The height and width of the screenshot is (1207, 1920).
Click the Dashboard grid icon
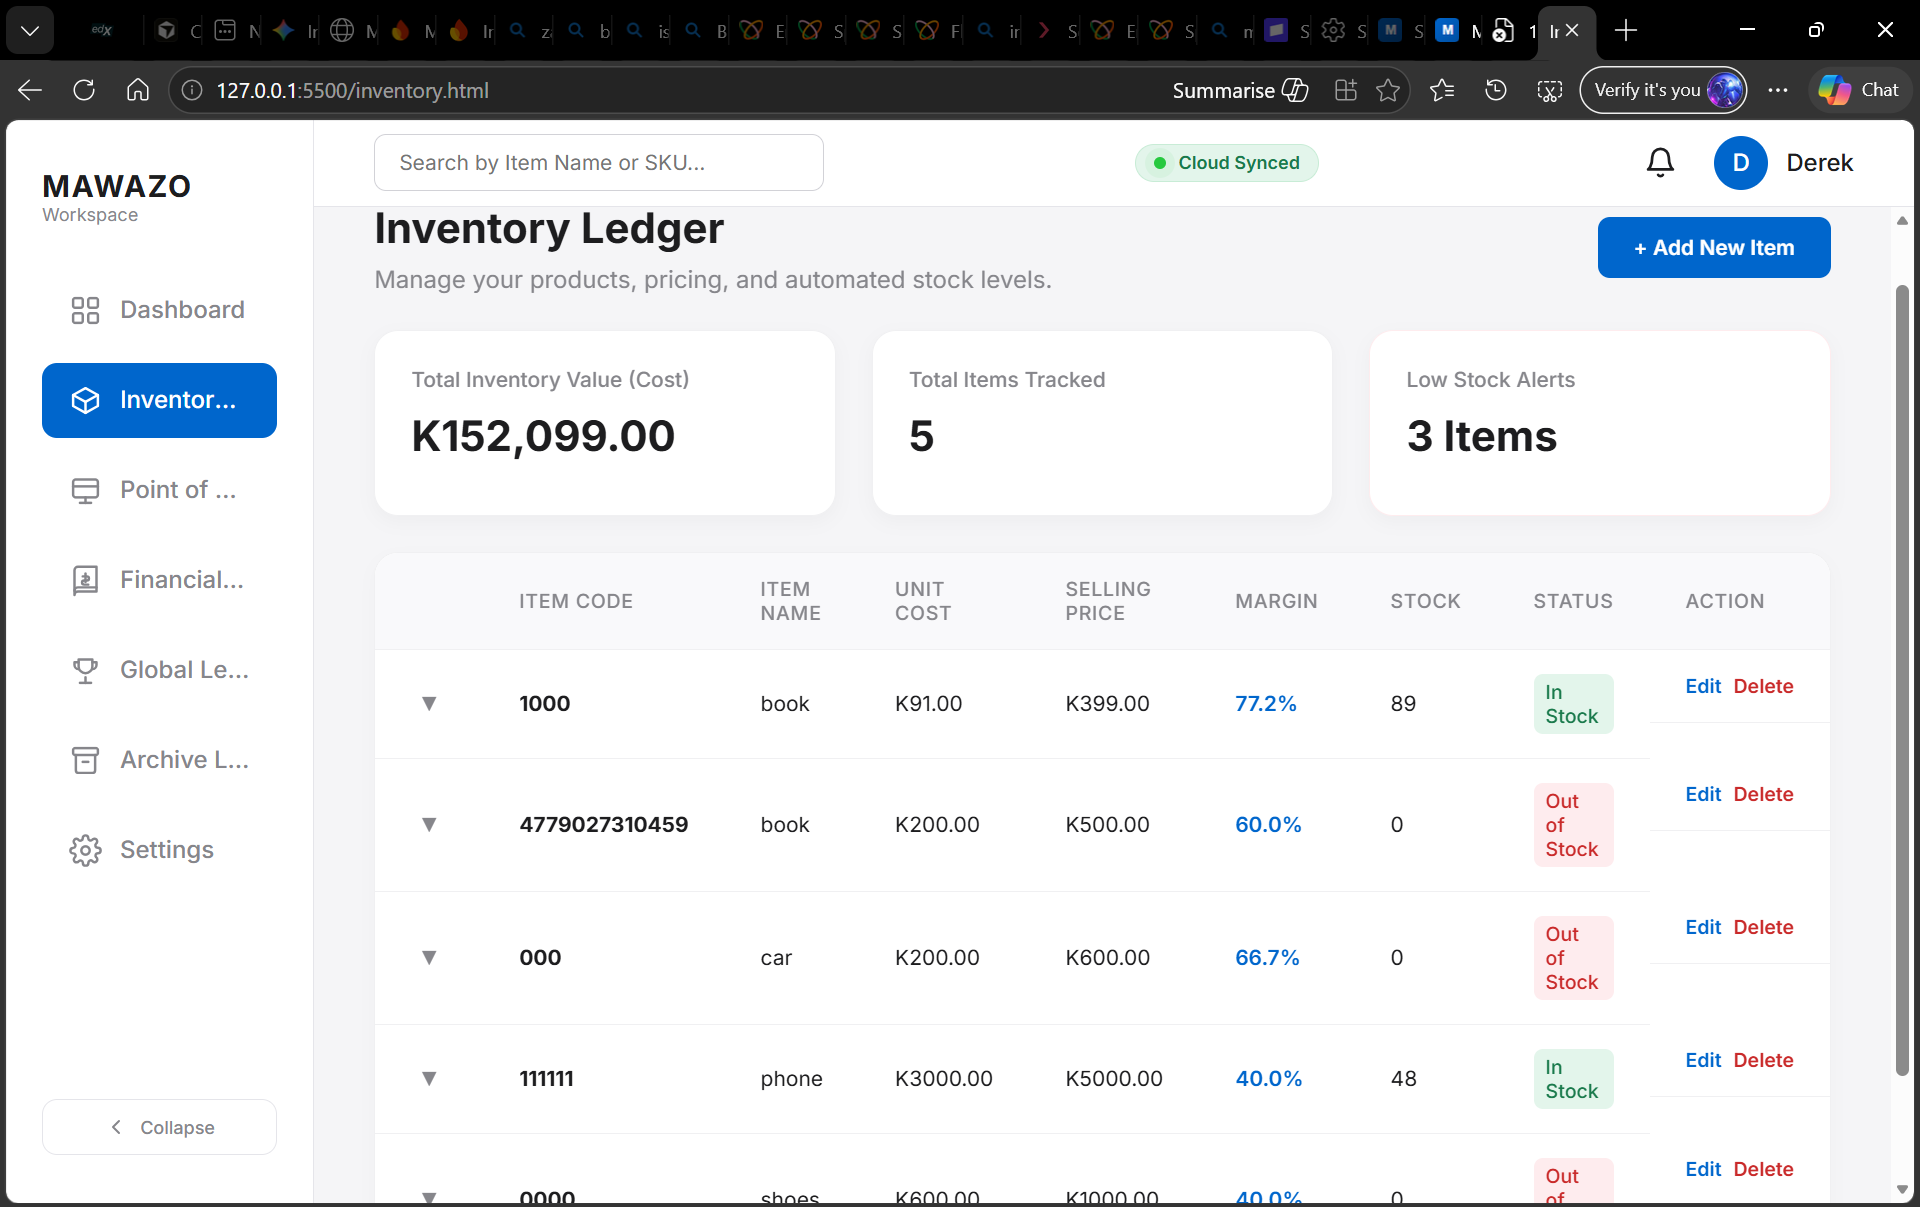tap(85, 310)
